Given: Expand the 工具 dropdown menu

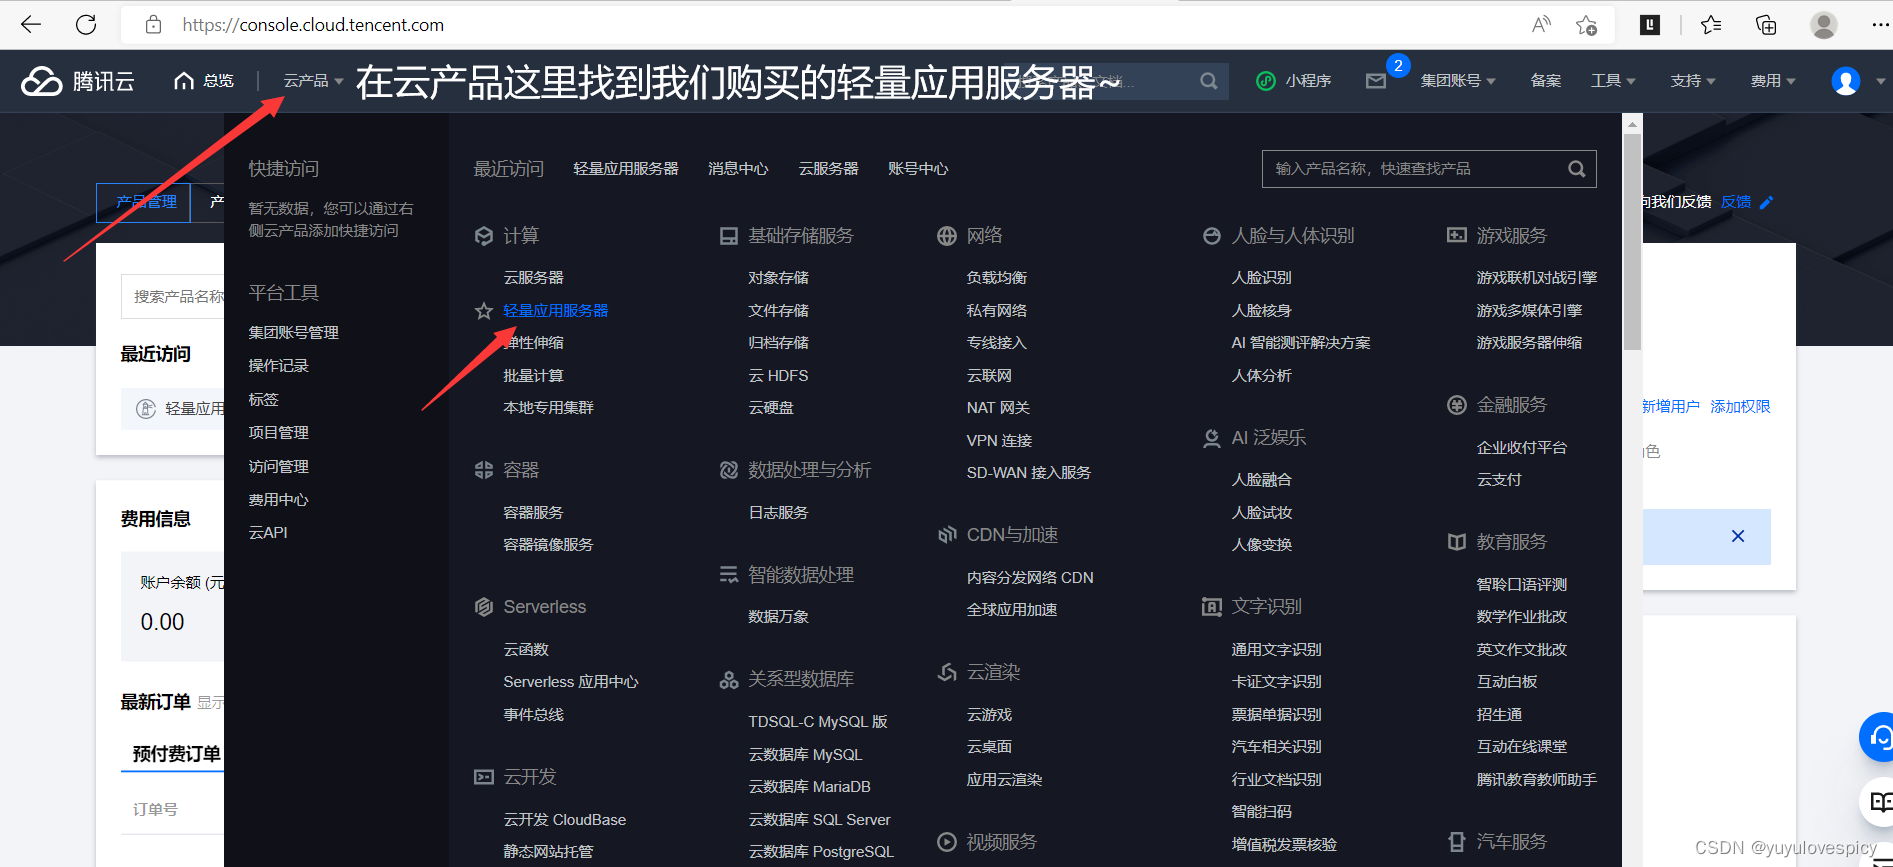Looking at the screenshot, I should (x=1613, y=81).
